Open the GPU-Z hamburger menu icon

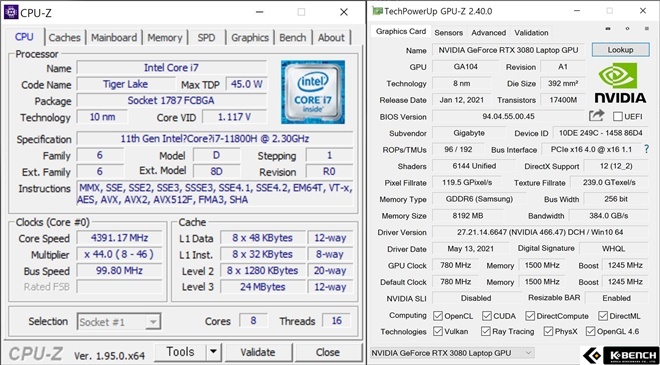pyautogui.click(x=647, y=29)
